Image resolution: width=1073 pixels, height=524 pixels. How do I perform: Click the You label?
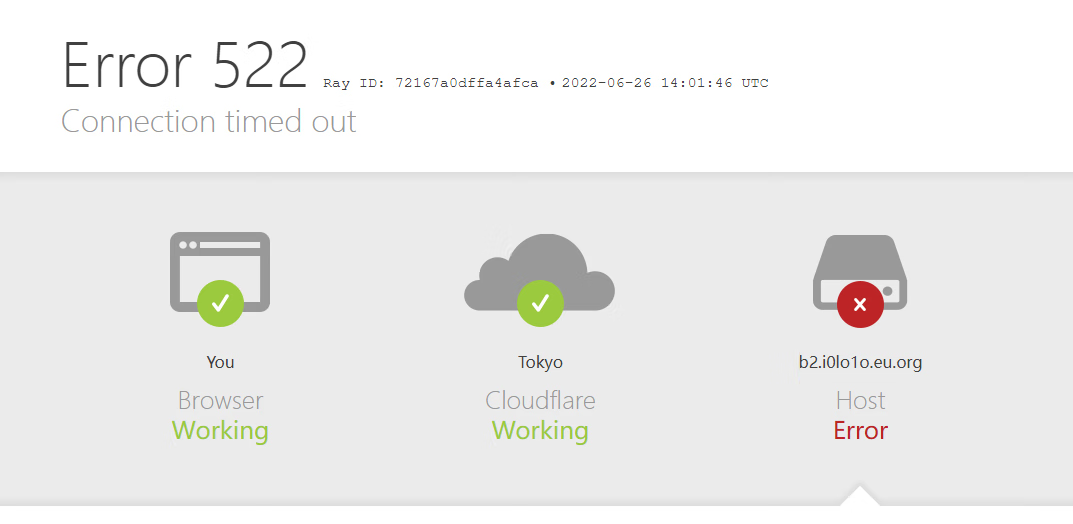pos(220,362)
